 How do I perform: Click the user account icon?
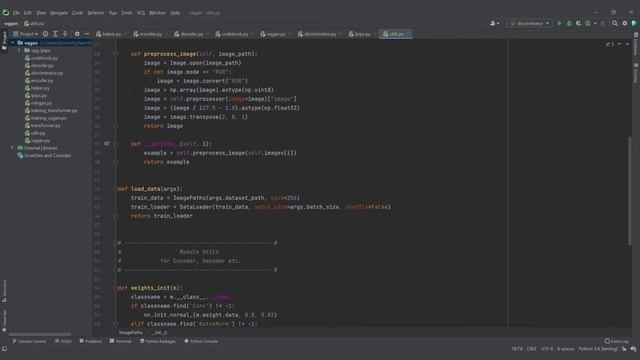494,24
